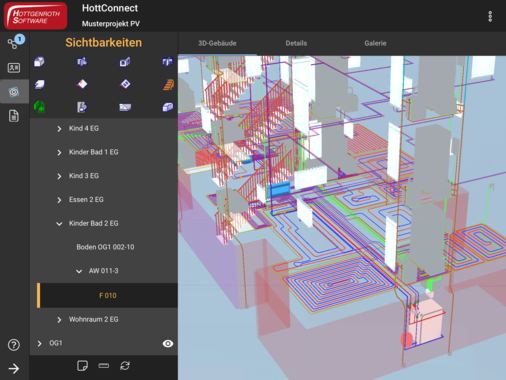Screen dimensions: 506x380
Task: Switch to the Galerie tab
Action: 375,43
